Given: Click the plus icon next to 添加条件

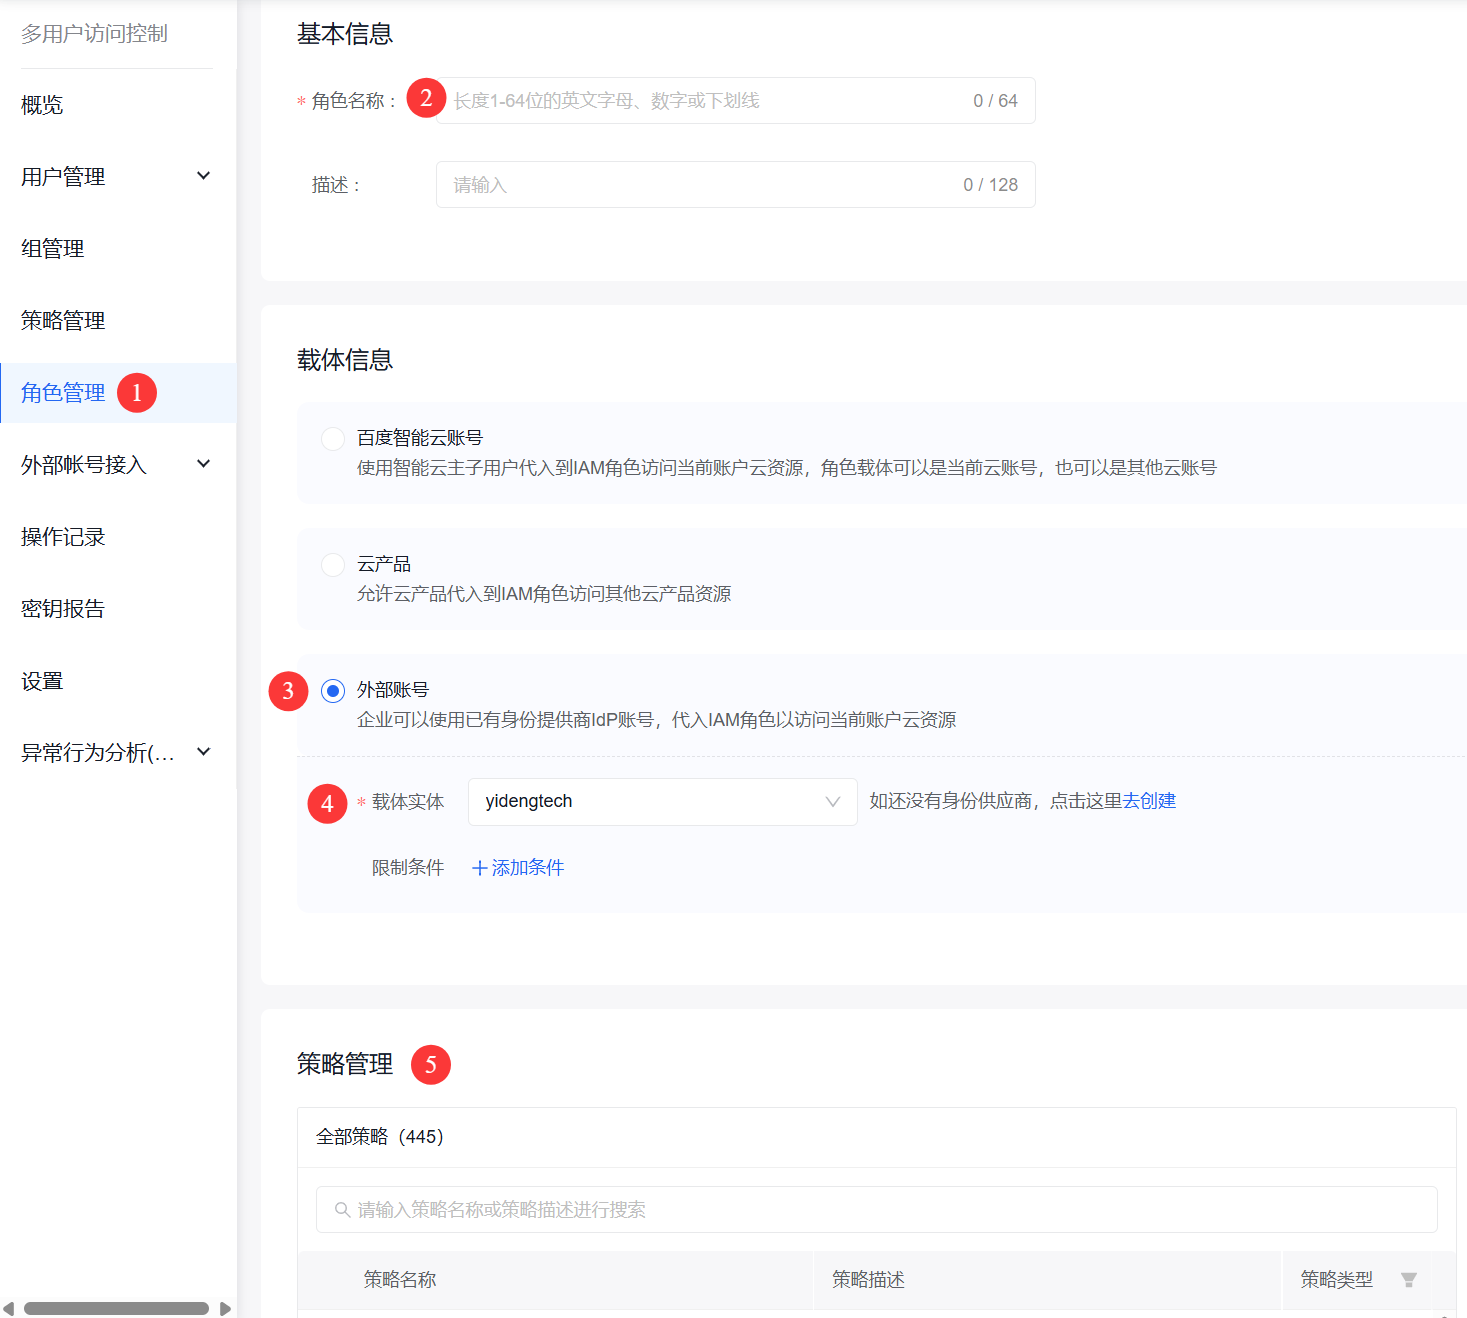Looking at the screenshot, I should tap(479, 868).
